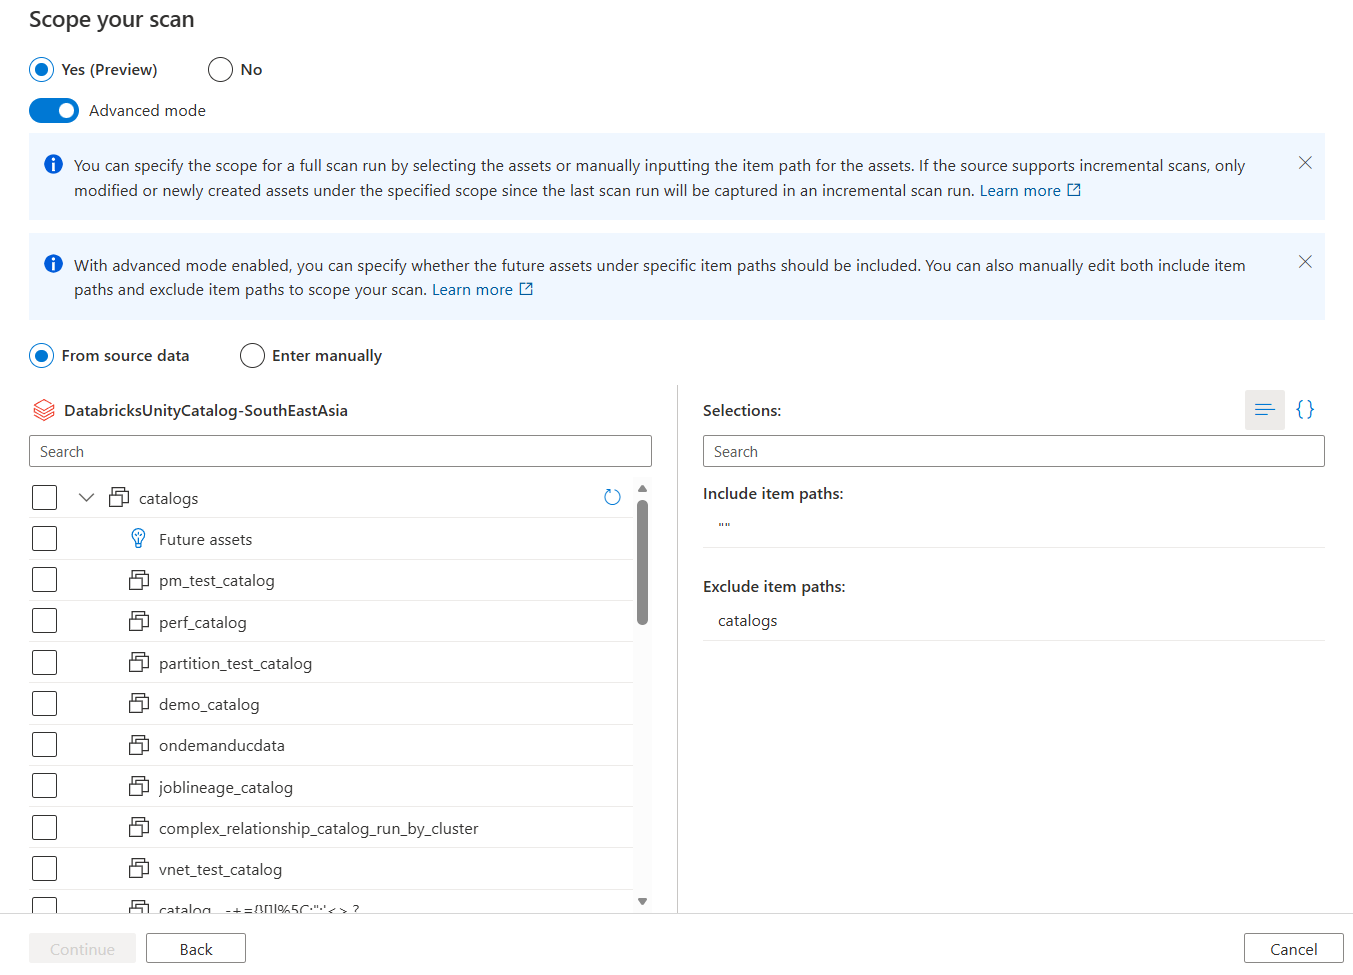Check the demo_catalog checkbox
The image size is (1353, 975).
pyautogui.click(x=45, y=704)
